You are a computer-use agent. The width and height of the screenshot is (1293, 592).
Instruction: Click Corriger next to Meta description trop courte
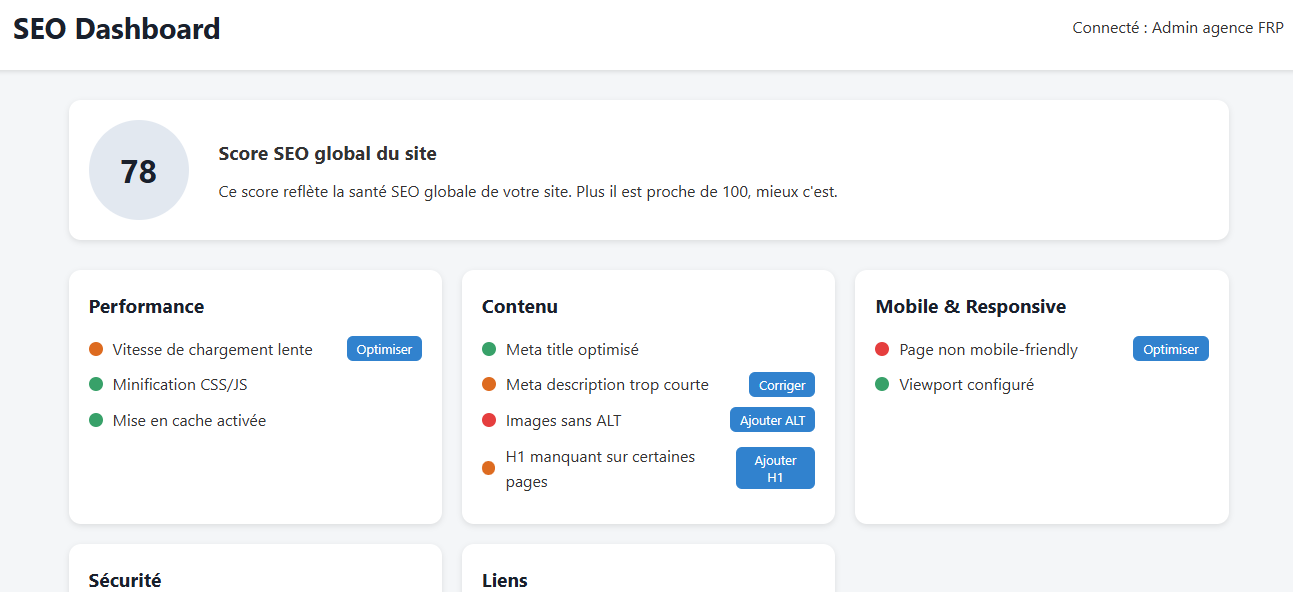point(781,384)
